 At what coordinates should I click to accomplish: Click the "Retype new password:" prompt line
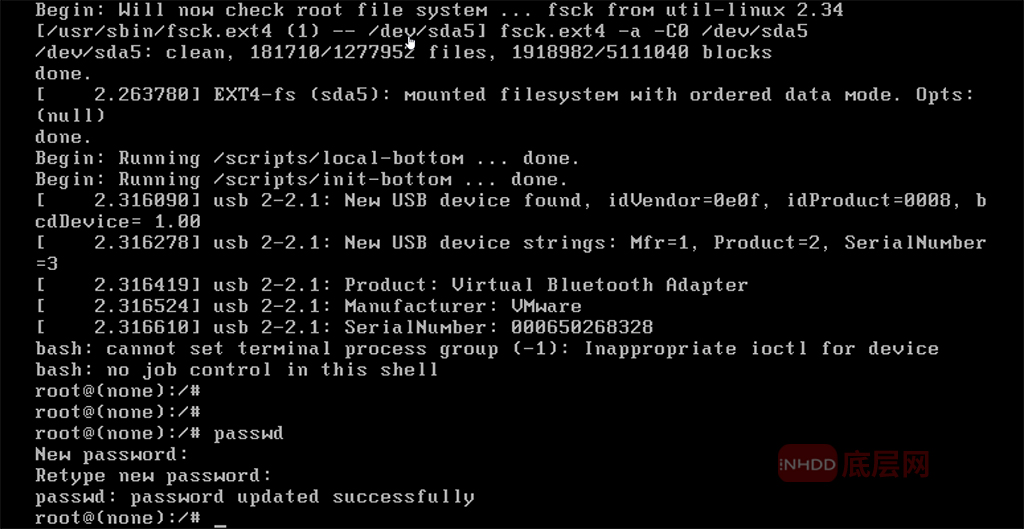tap(153, 475)
